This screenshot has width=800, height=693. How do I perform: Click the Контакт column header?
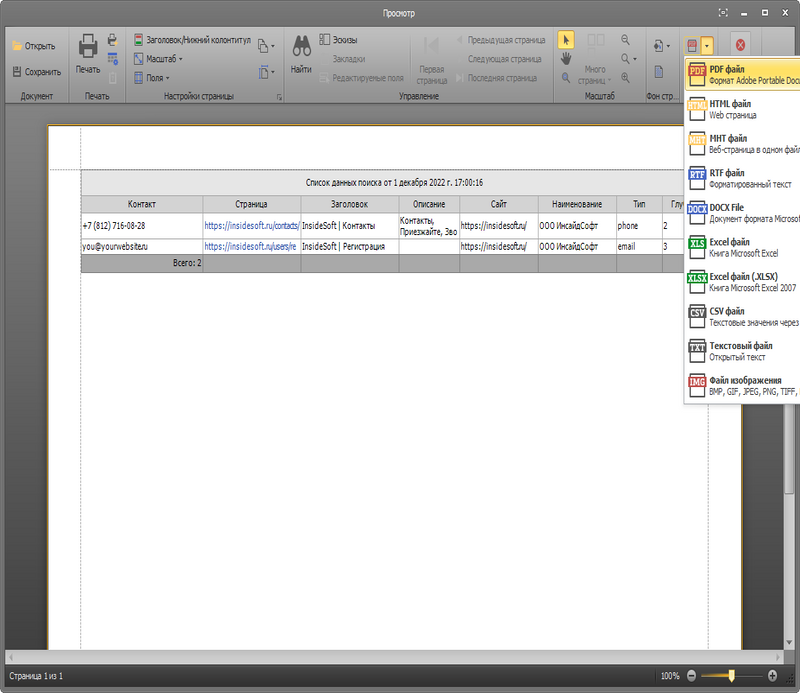[142, 204]
